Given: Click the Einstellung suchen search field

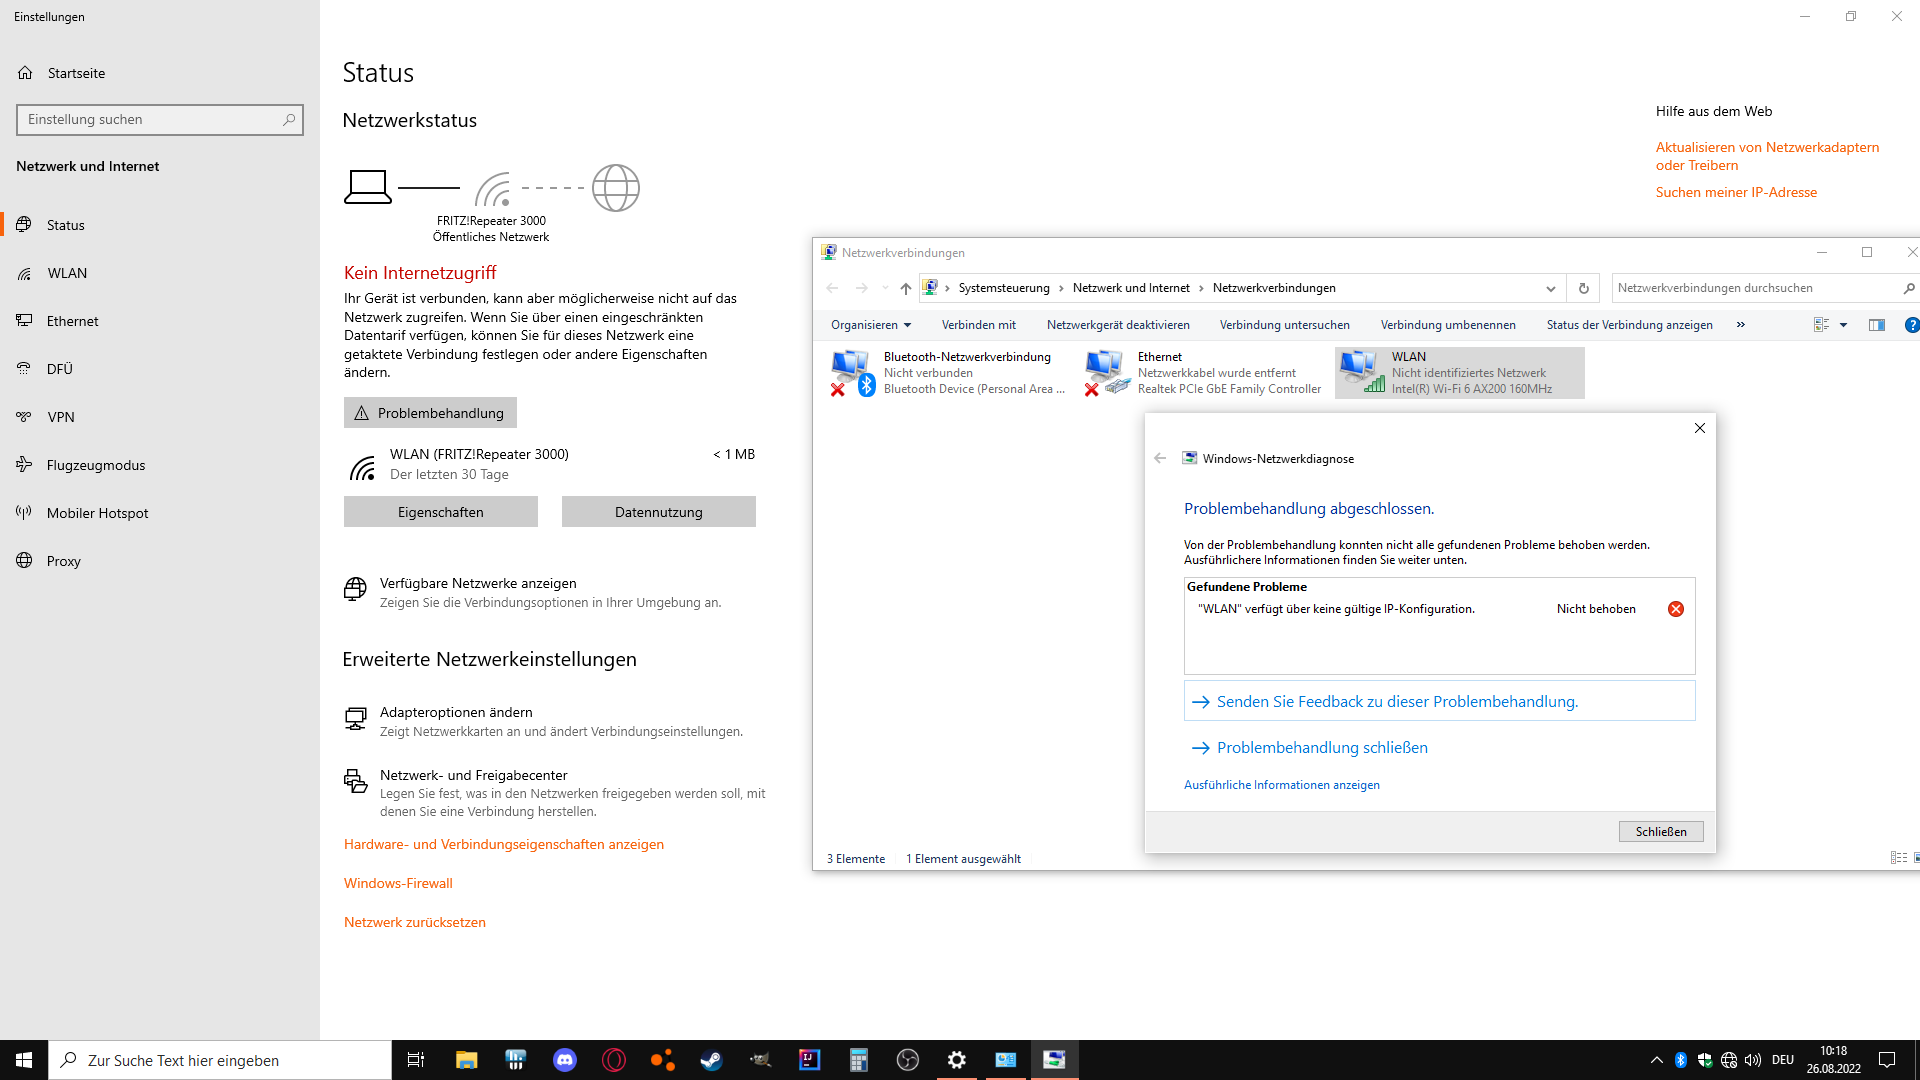Looking at the screenshot, I should click(x=150, y=119).
